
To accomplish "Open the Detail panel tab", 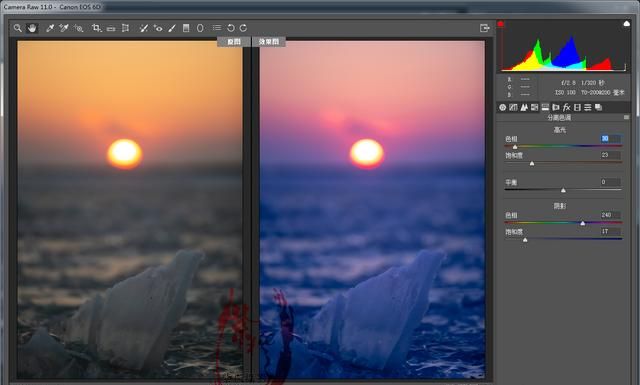I will click(x=524, y=107).
